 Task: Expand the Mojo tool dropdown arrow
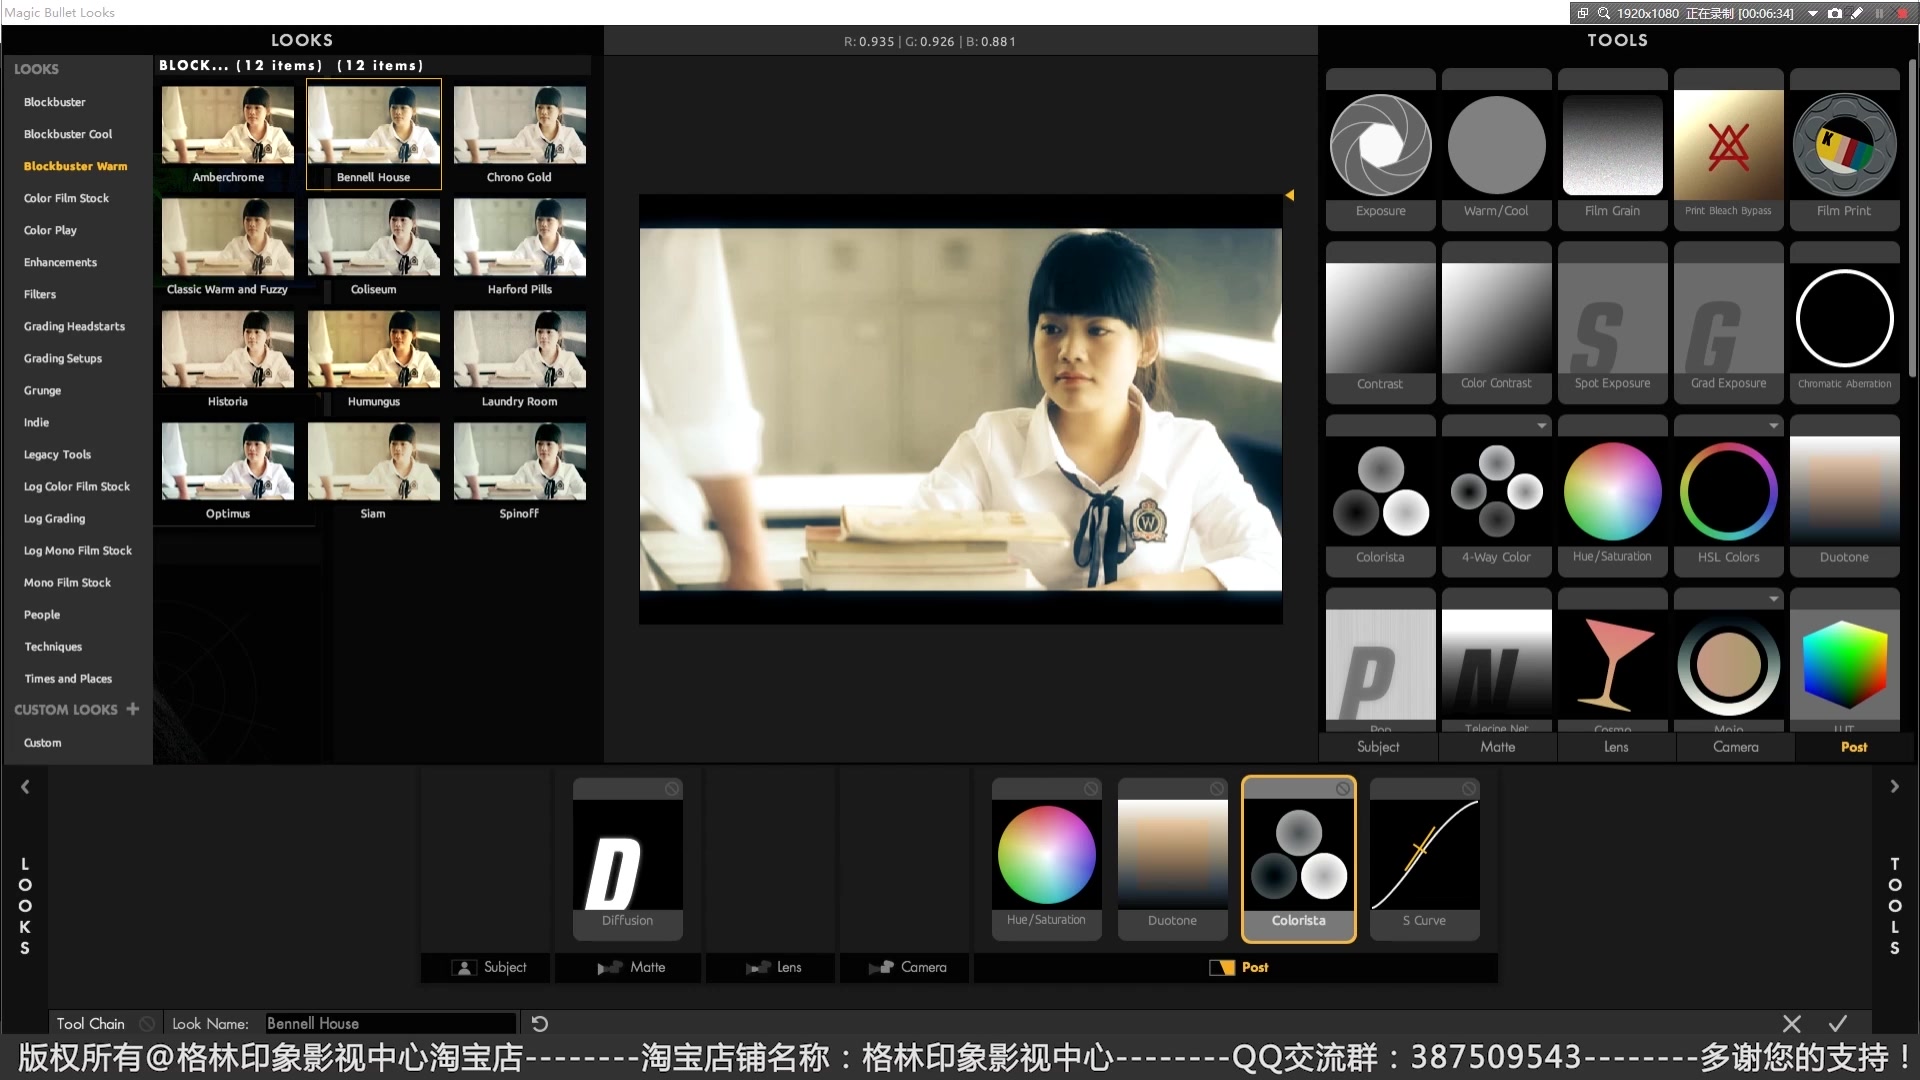(x=1773, y=599)
